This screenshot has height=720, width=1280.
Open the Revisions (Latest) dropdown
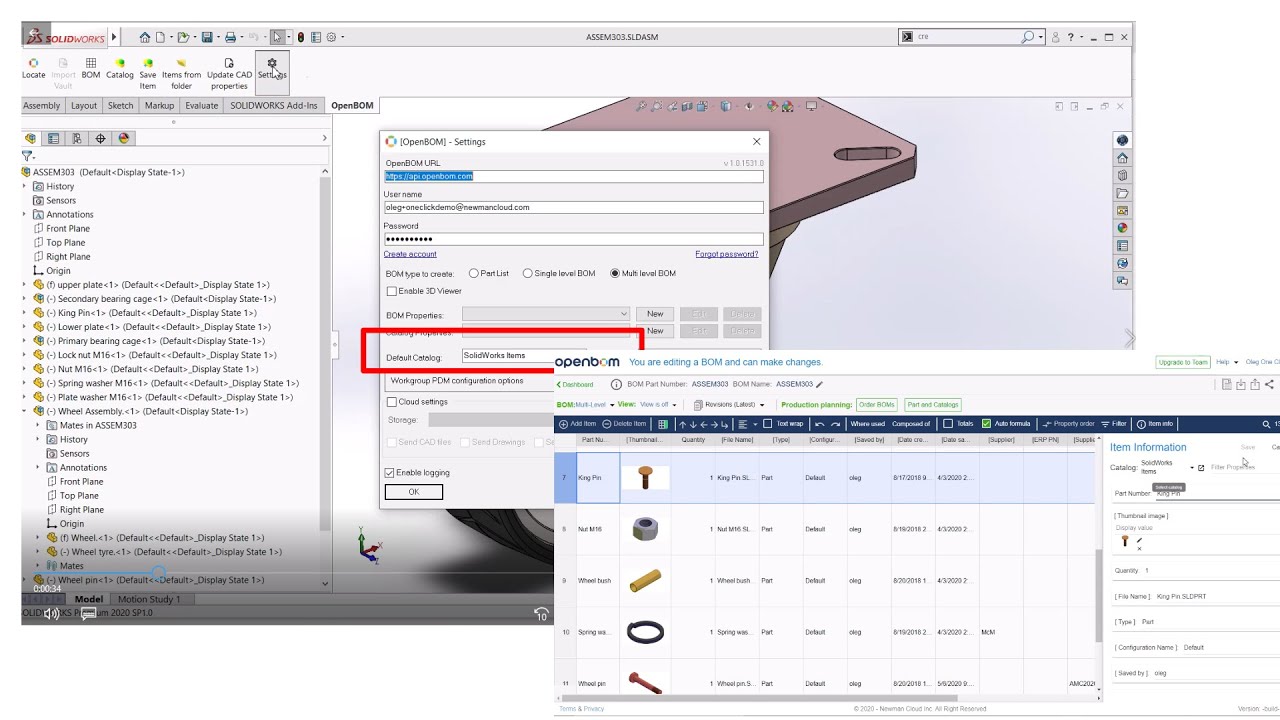point(728,405)
